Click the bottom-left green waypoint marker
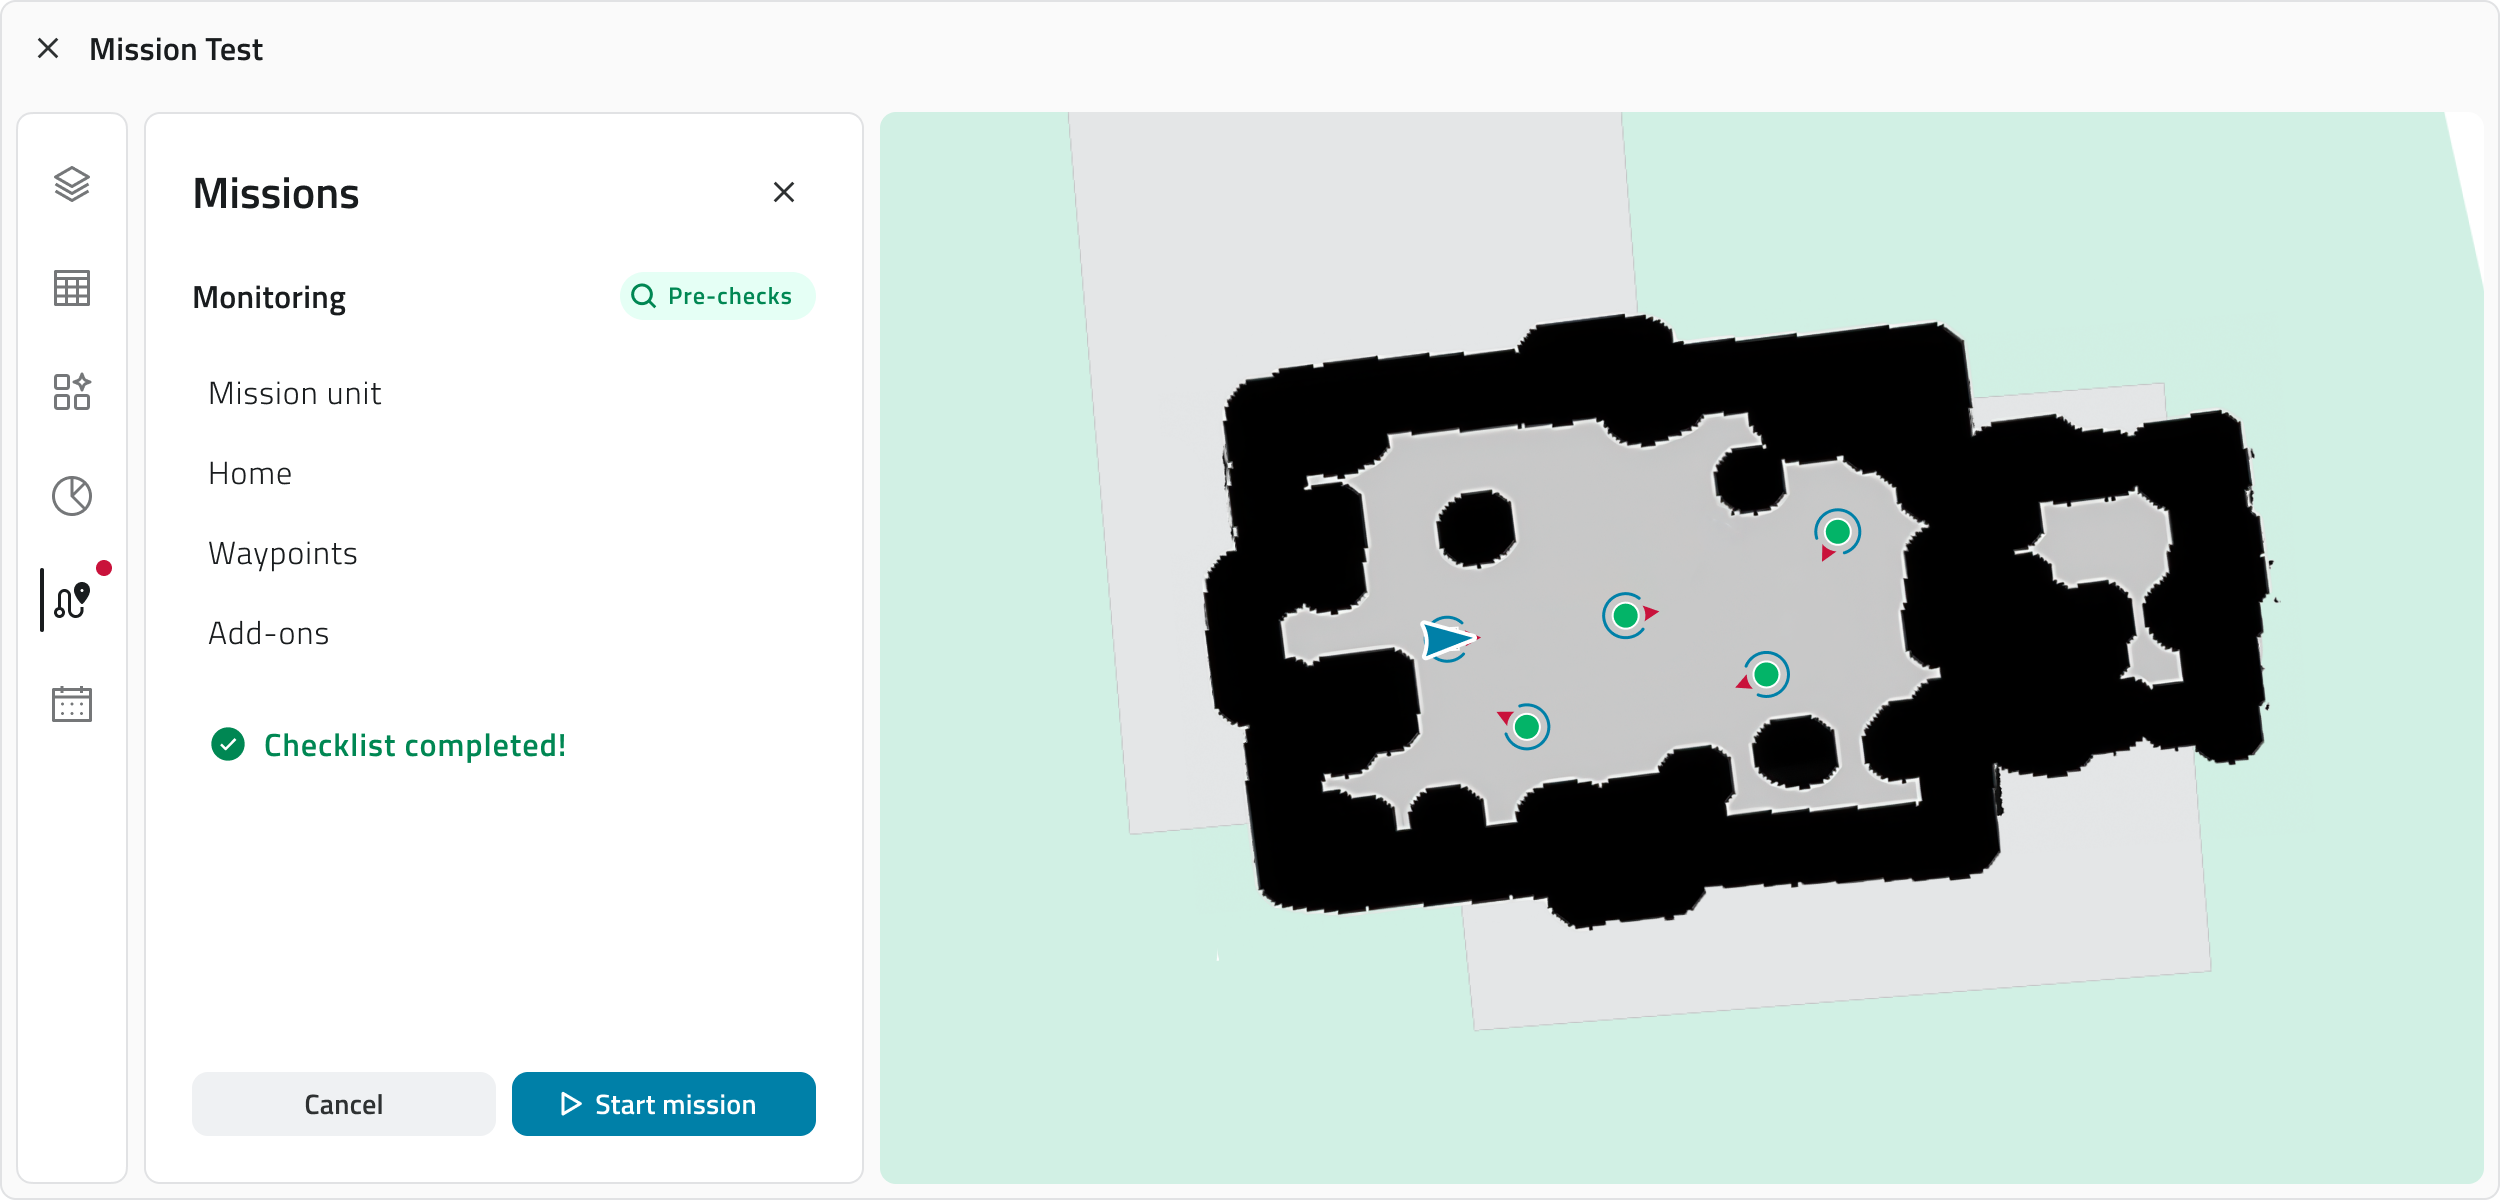The width and height of the screenshot is (2500, 1200). point(1527,727)
